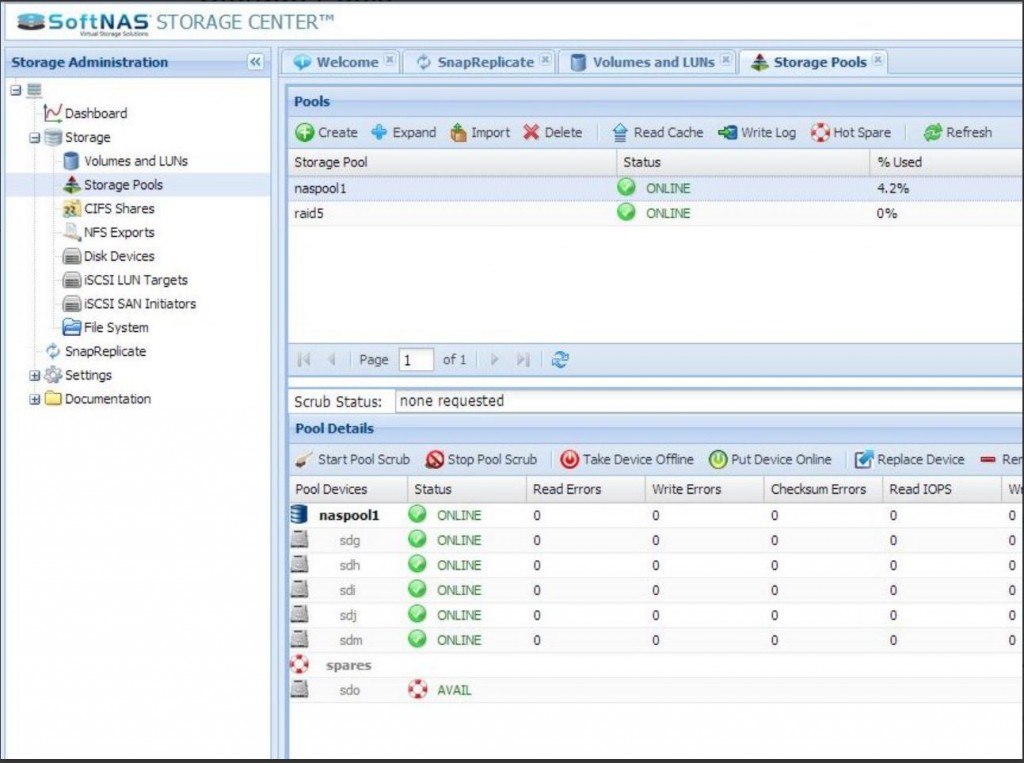The height and width of the screenshot is (763, 1024).
Task: Collapse the root tree node
Action: point(16,90)
